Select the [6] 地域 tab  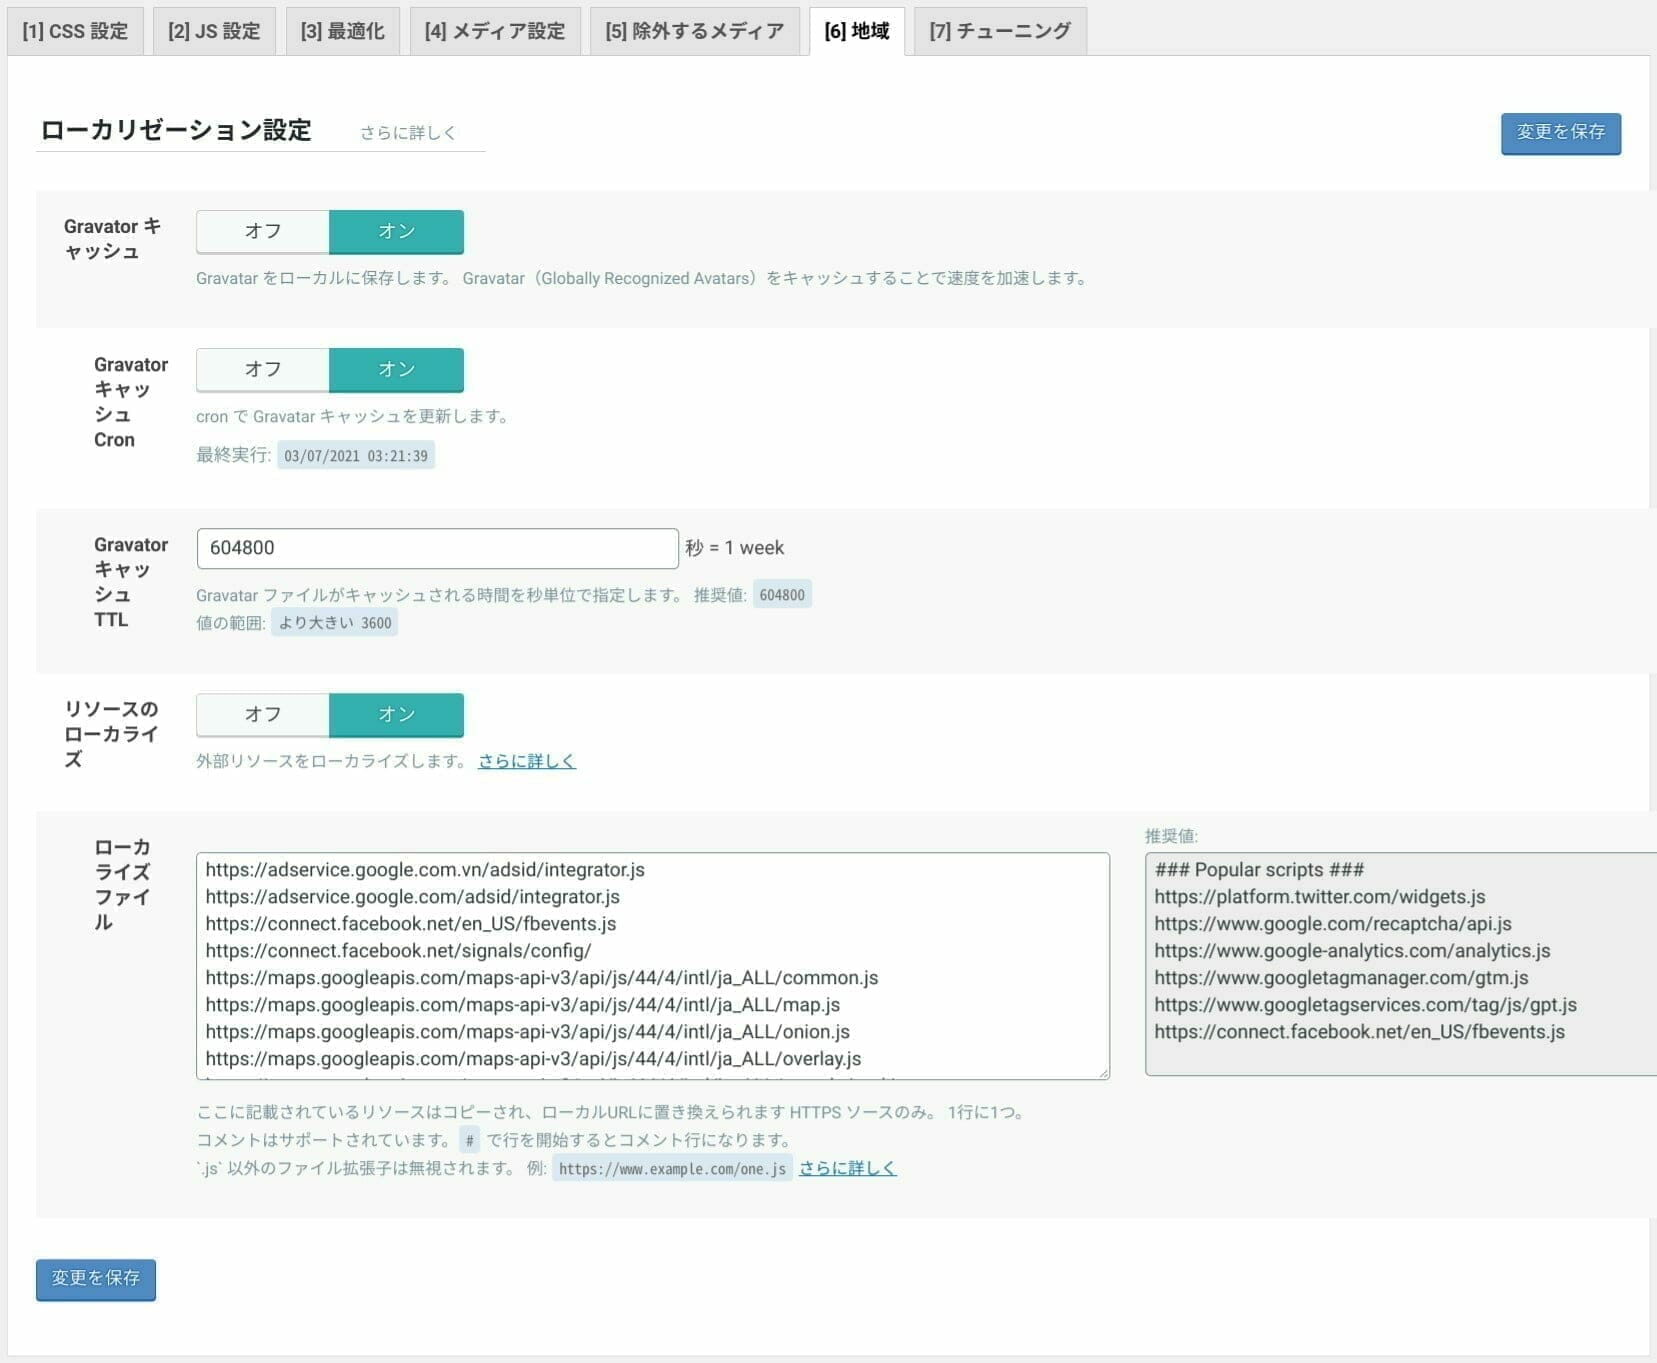pos(857,31)
